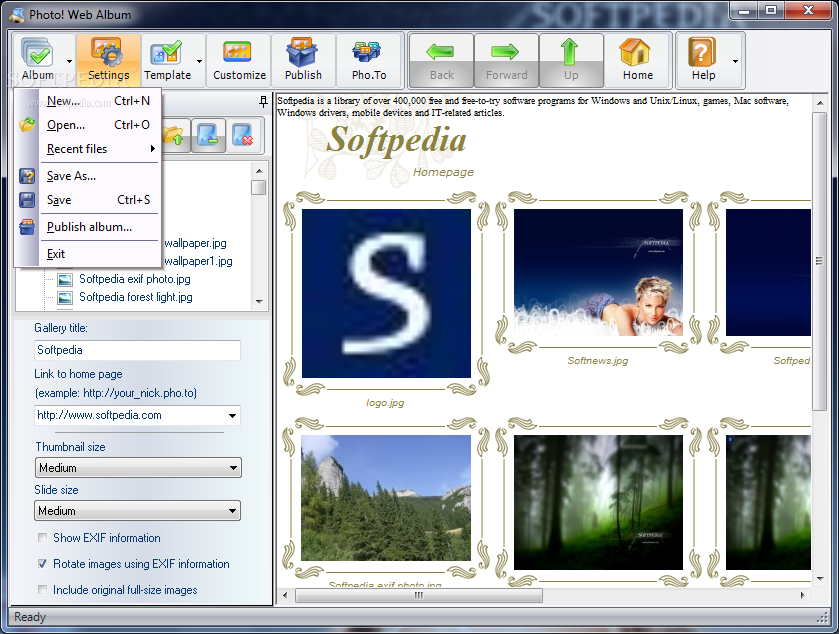Viewport: 839px width, 634px height.
Task: Open the Softpedia S logo thumbnail
Action: (x=386, y=294)
